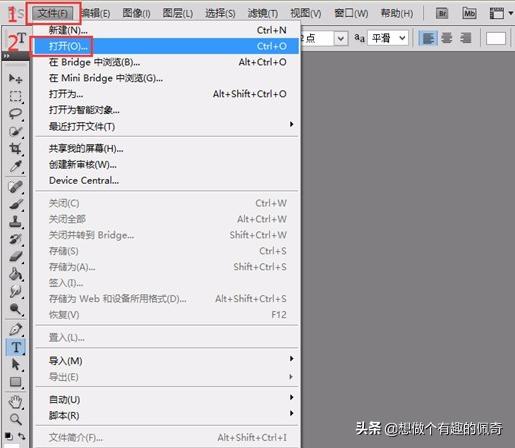Open the screen mode/arrange documents icon
Screen dimensions: 515x448
(x=497, y=13)
